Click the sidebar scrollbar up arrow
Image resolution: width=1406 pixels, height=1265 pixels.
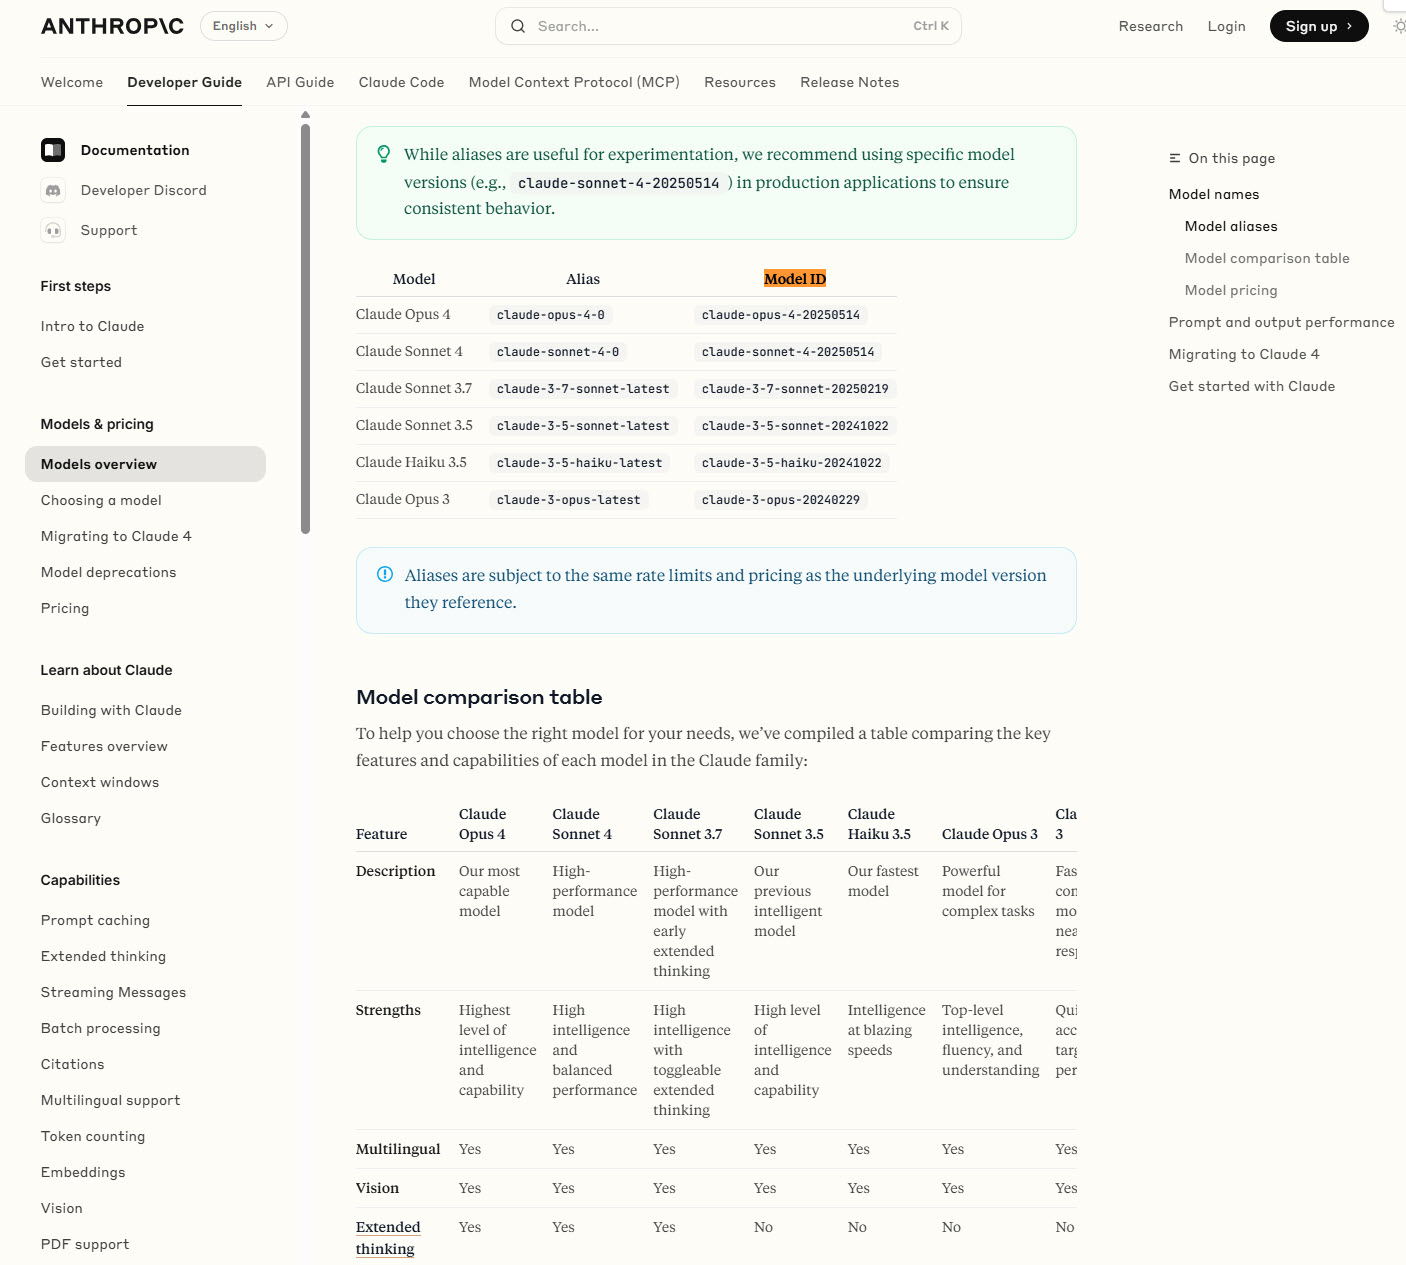[305, 115]
